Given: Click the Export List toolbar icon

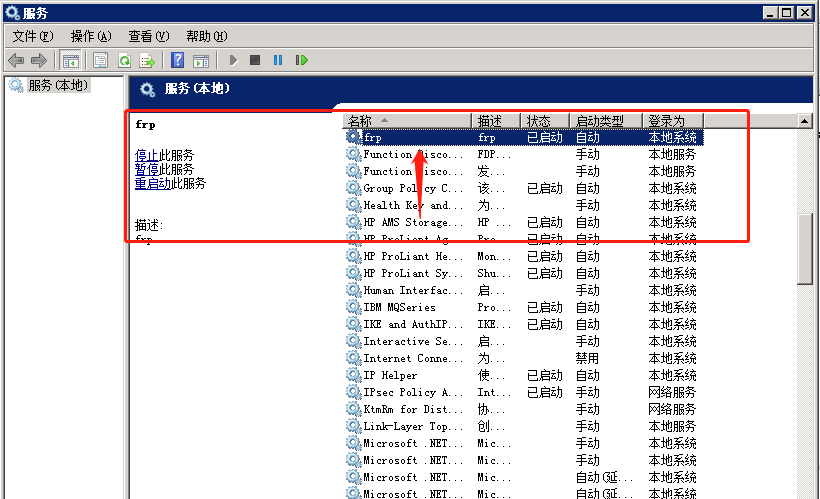Looking at the screenshot, I should pos(147,60).
